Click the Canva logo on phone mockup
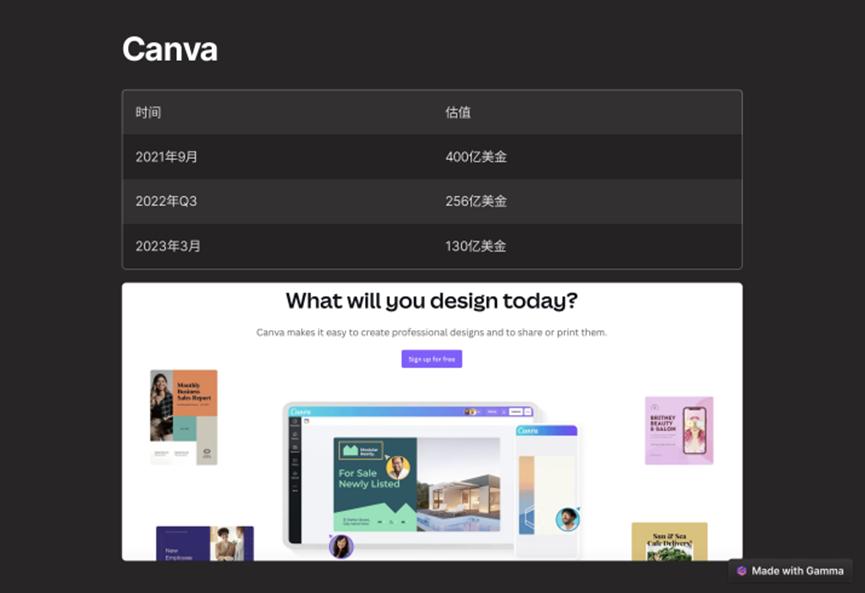865x593 pixels. tap(528, 430)
